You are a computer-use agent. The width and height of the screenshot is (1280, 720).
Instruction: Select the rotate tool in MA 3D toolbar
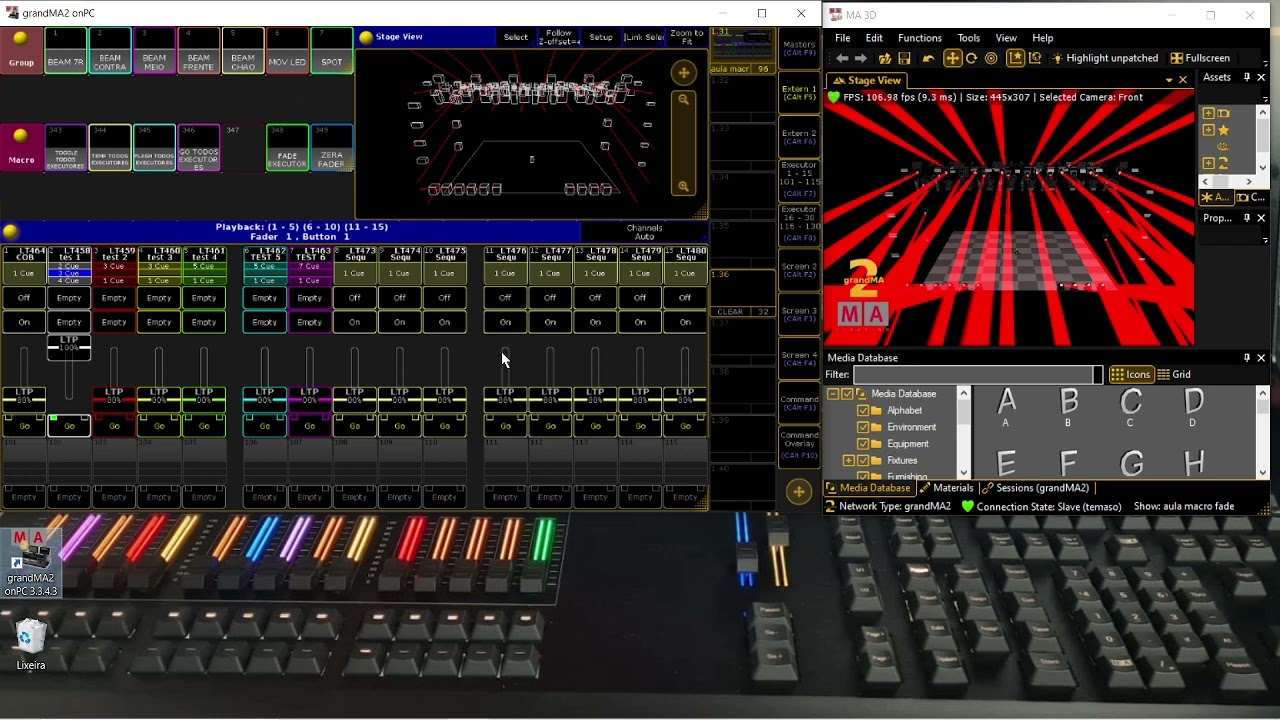point(971,58)
